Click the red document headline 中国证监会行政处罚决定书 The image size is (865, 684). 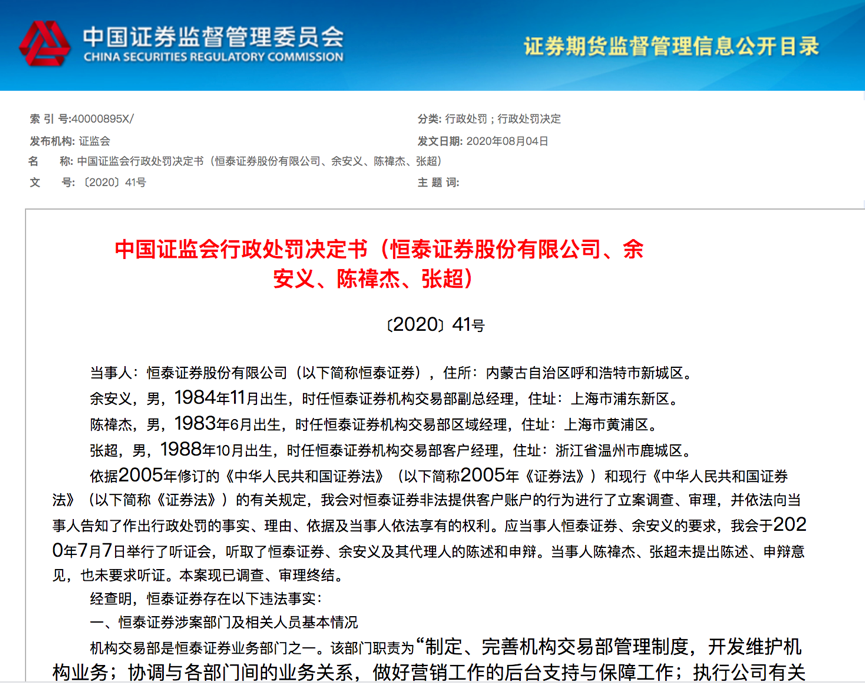378,264
